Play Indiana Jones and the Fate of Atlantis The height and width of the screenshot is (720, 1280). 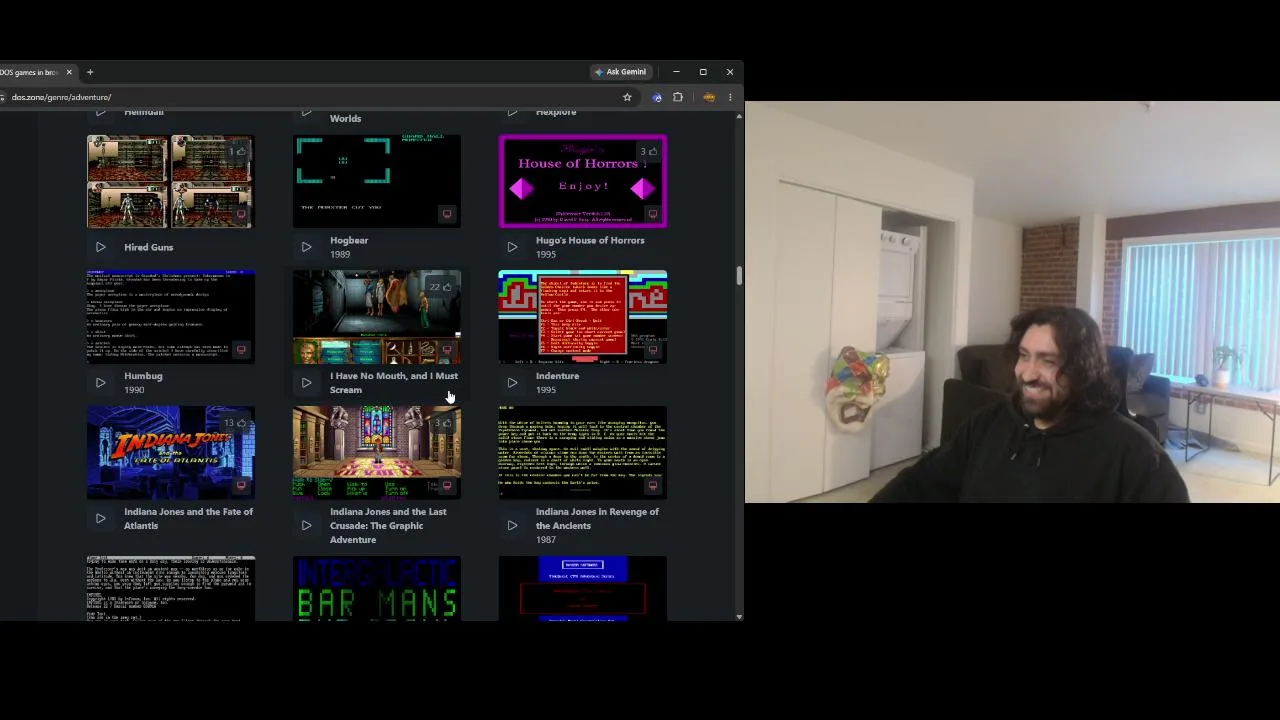click(100, 518)
